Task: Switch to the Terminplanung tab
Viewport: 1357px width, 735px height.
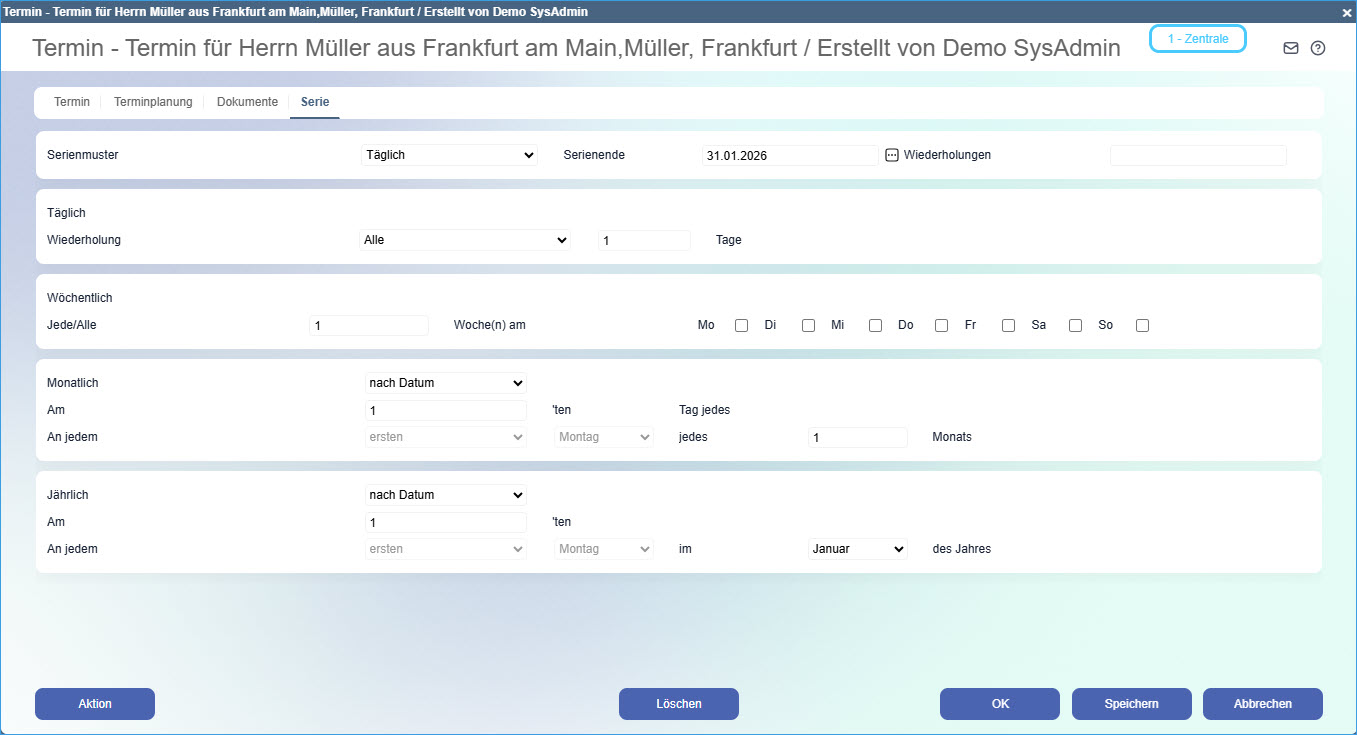Action: pos(153,102)
